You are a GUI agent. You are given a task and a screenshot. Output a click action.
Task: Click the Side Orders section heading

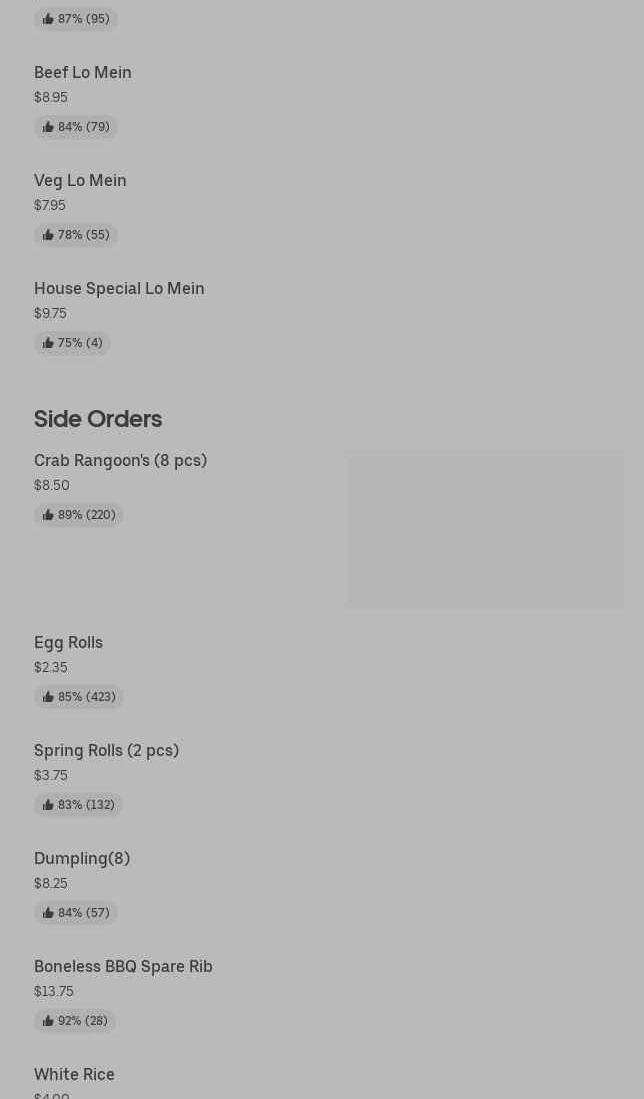(98, 419)
